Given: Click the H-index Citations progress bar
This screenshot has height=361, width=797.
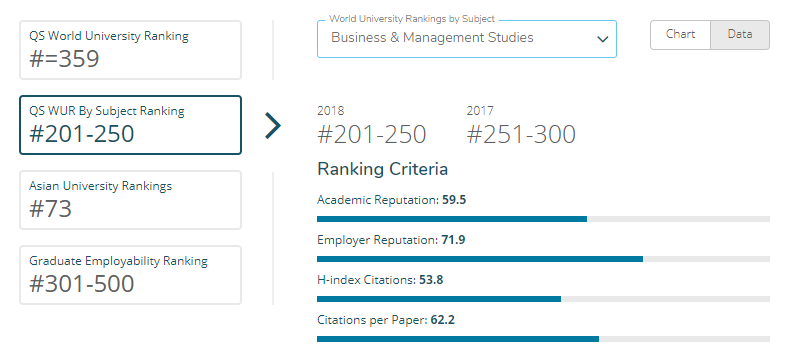Looking at the screenshot, I should (543, 299).
